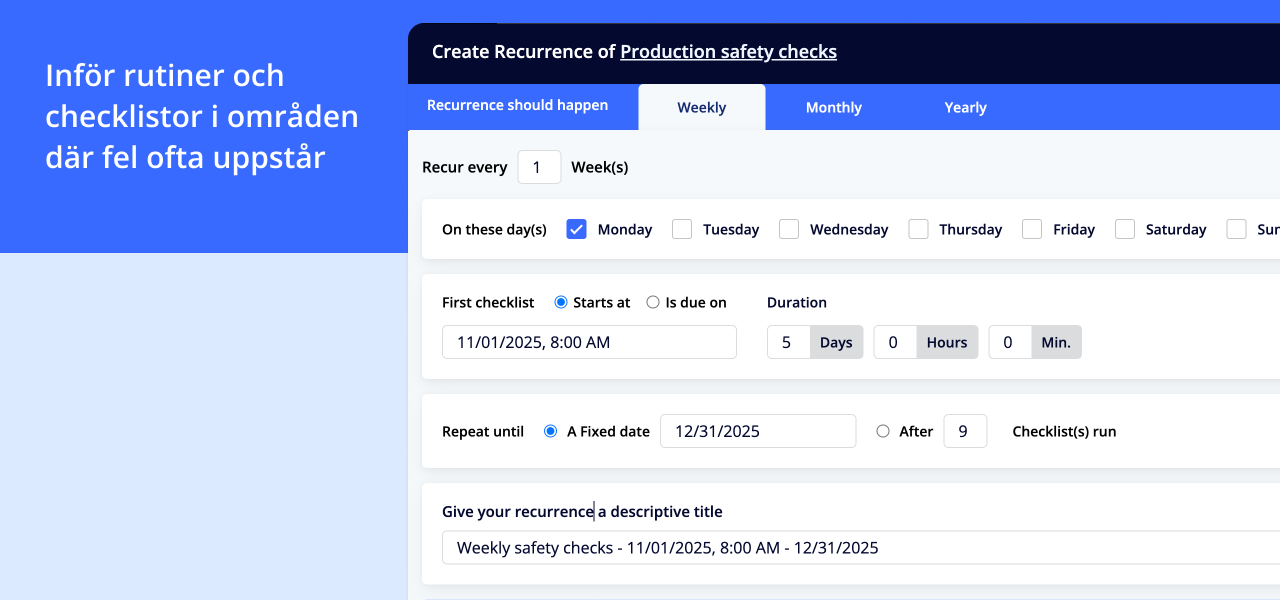Select A Fixed date radio button

pyautogui.click(x=550, y=431)
